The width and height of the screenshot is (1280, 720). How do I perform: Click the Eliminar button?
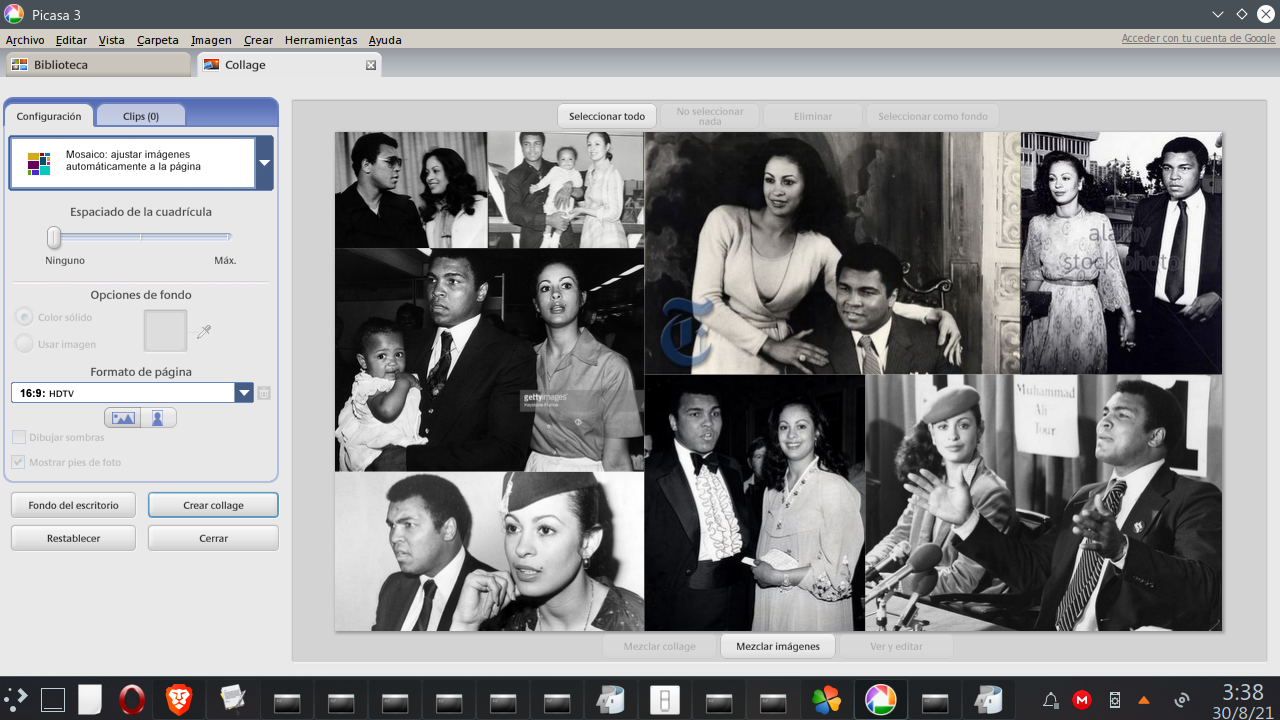(813, 116)
